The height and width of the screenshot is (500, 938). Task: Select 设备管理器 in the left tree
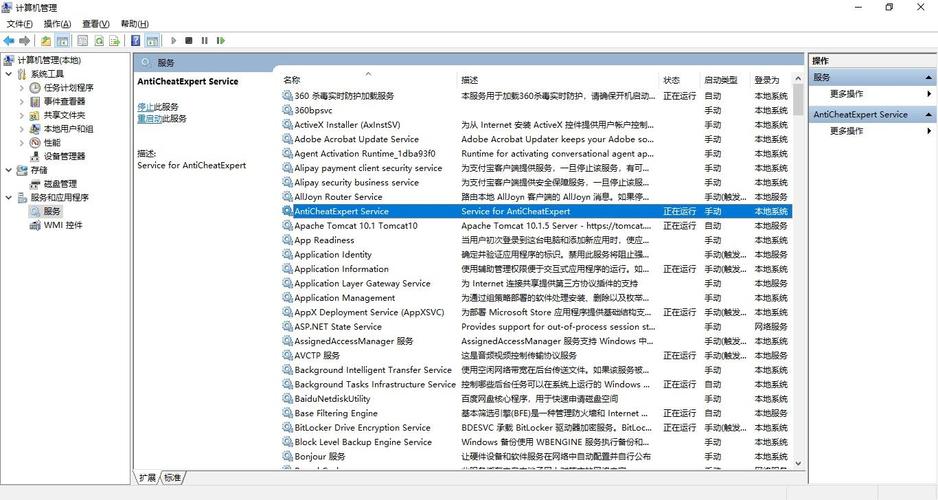coord(64,156)
